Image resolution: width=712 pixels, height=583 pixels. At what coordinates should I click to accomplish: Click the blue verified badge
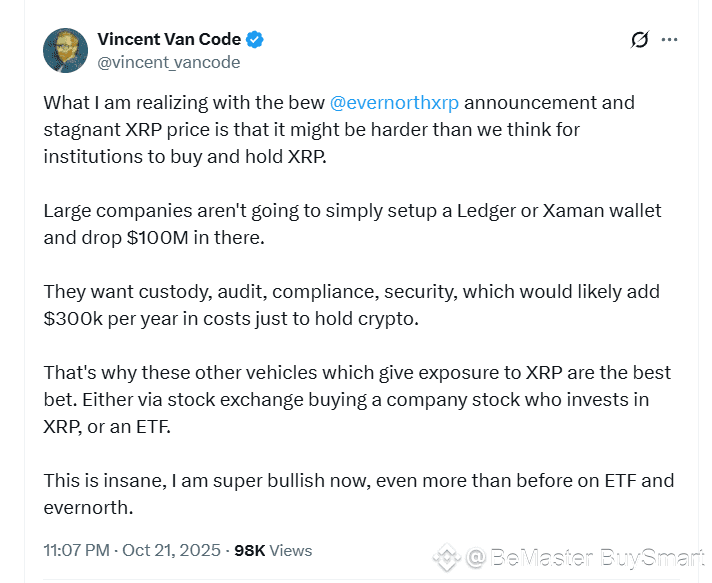[256, 40]
